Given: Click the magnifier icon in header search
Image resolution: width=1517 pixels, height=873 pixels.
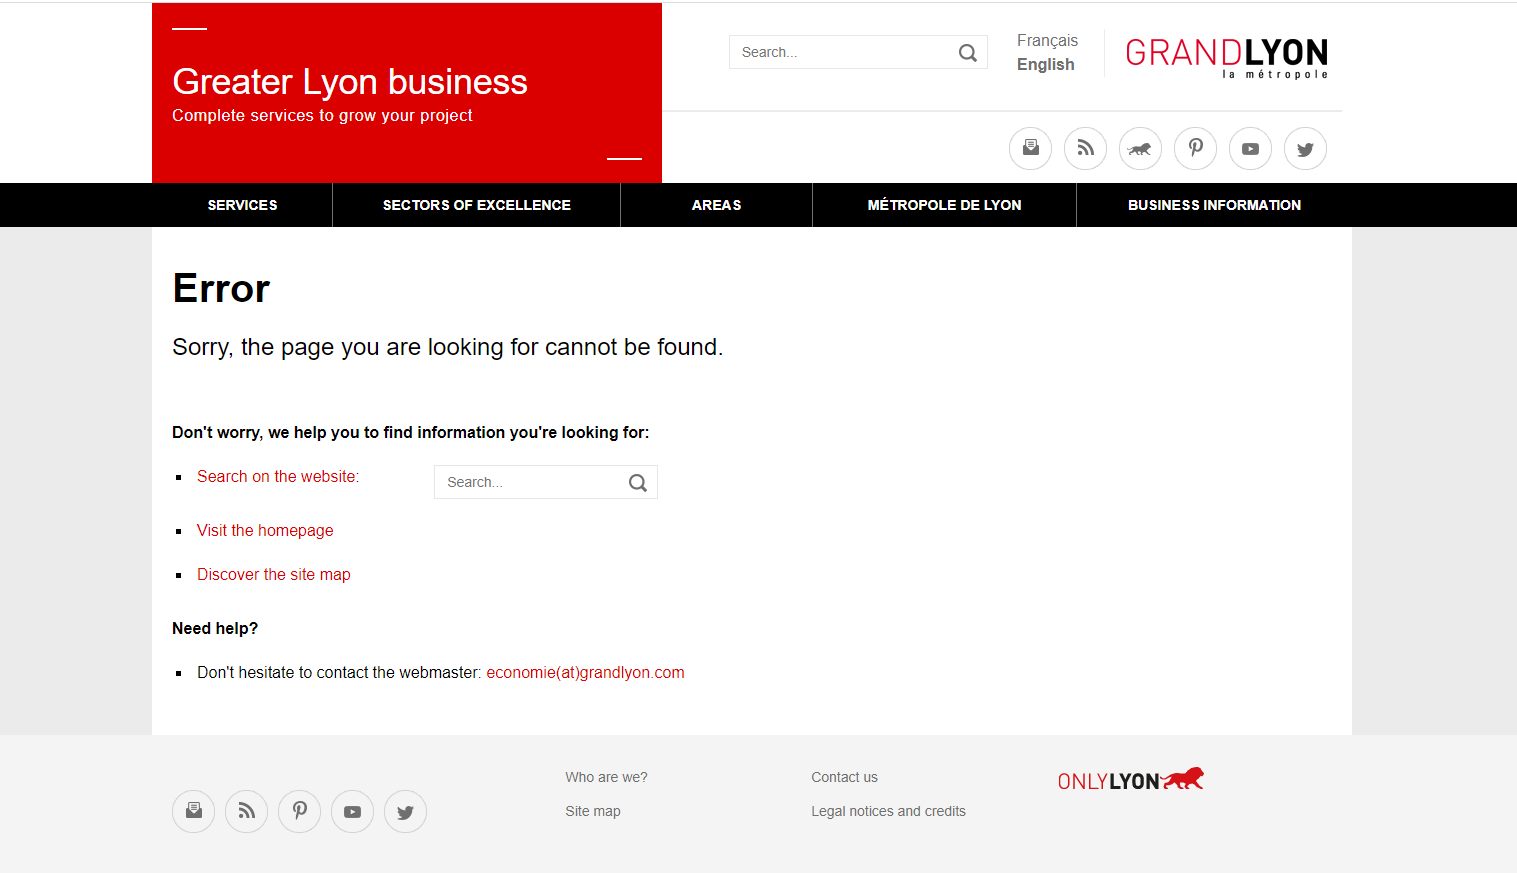Looking at the screenshot, I should click(x=967, y=53).
